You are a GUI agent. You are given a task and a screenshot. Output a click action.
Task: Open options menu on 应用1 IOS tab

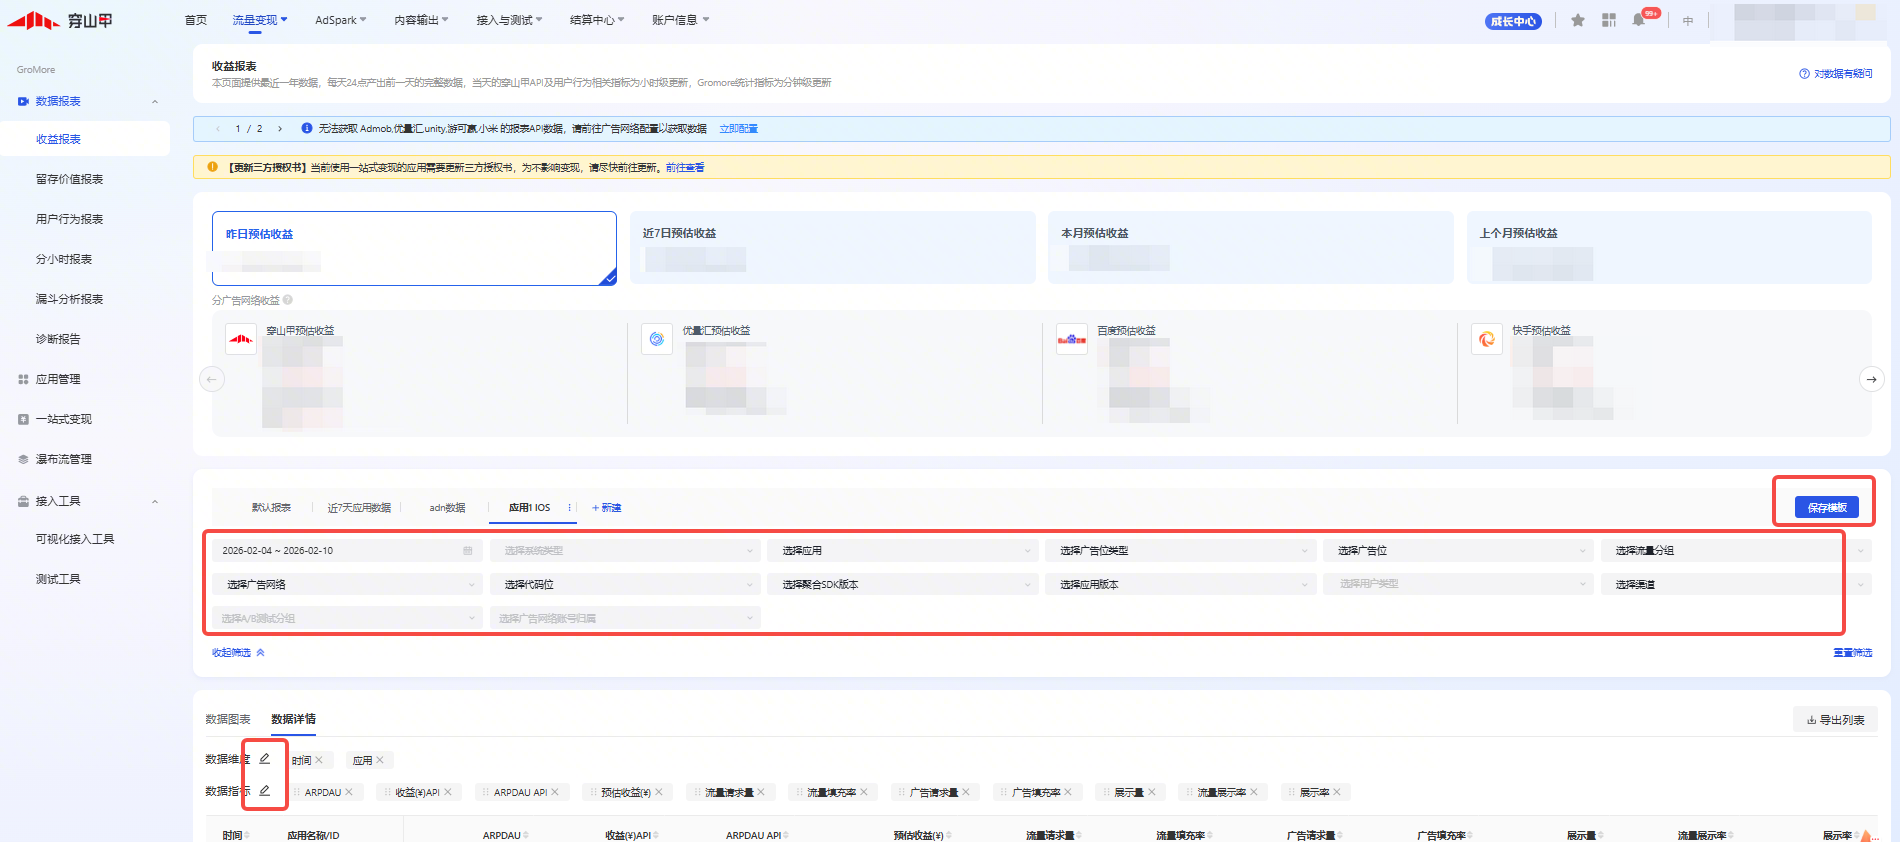(x=570, y=508)
